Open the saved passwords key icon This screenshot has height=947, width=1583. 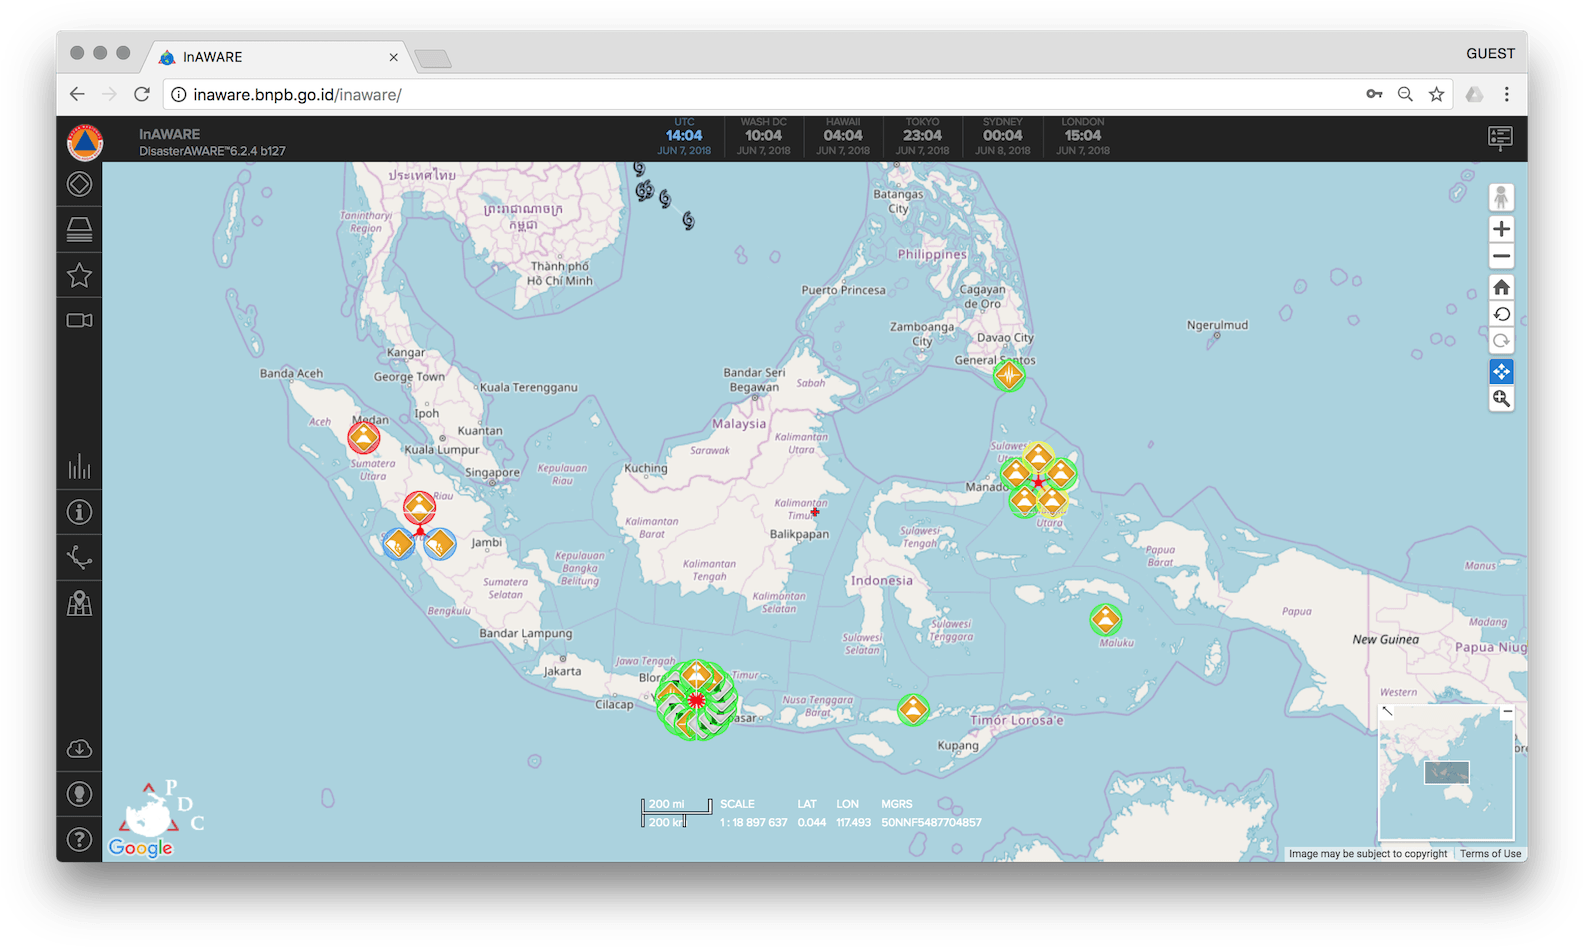[x=1374, y=94]
